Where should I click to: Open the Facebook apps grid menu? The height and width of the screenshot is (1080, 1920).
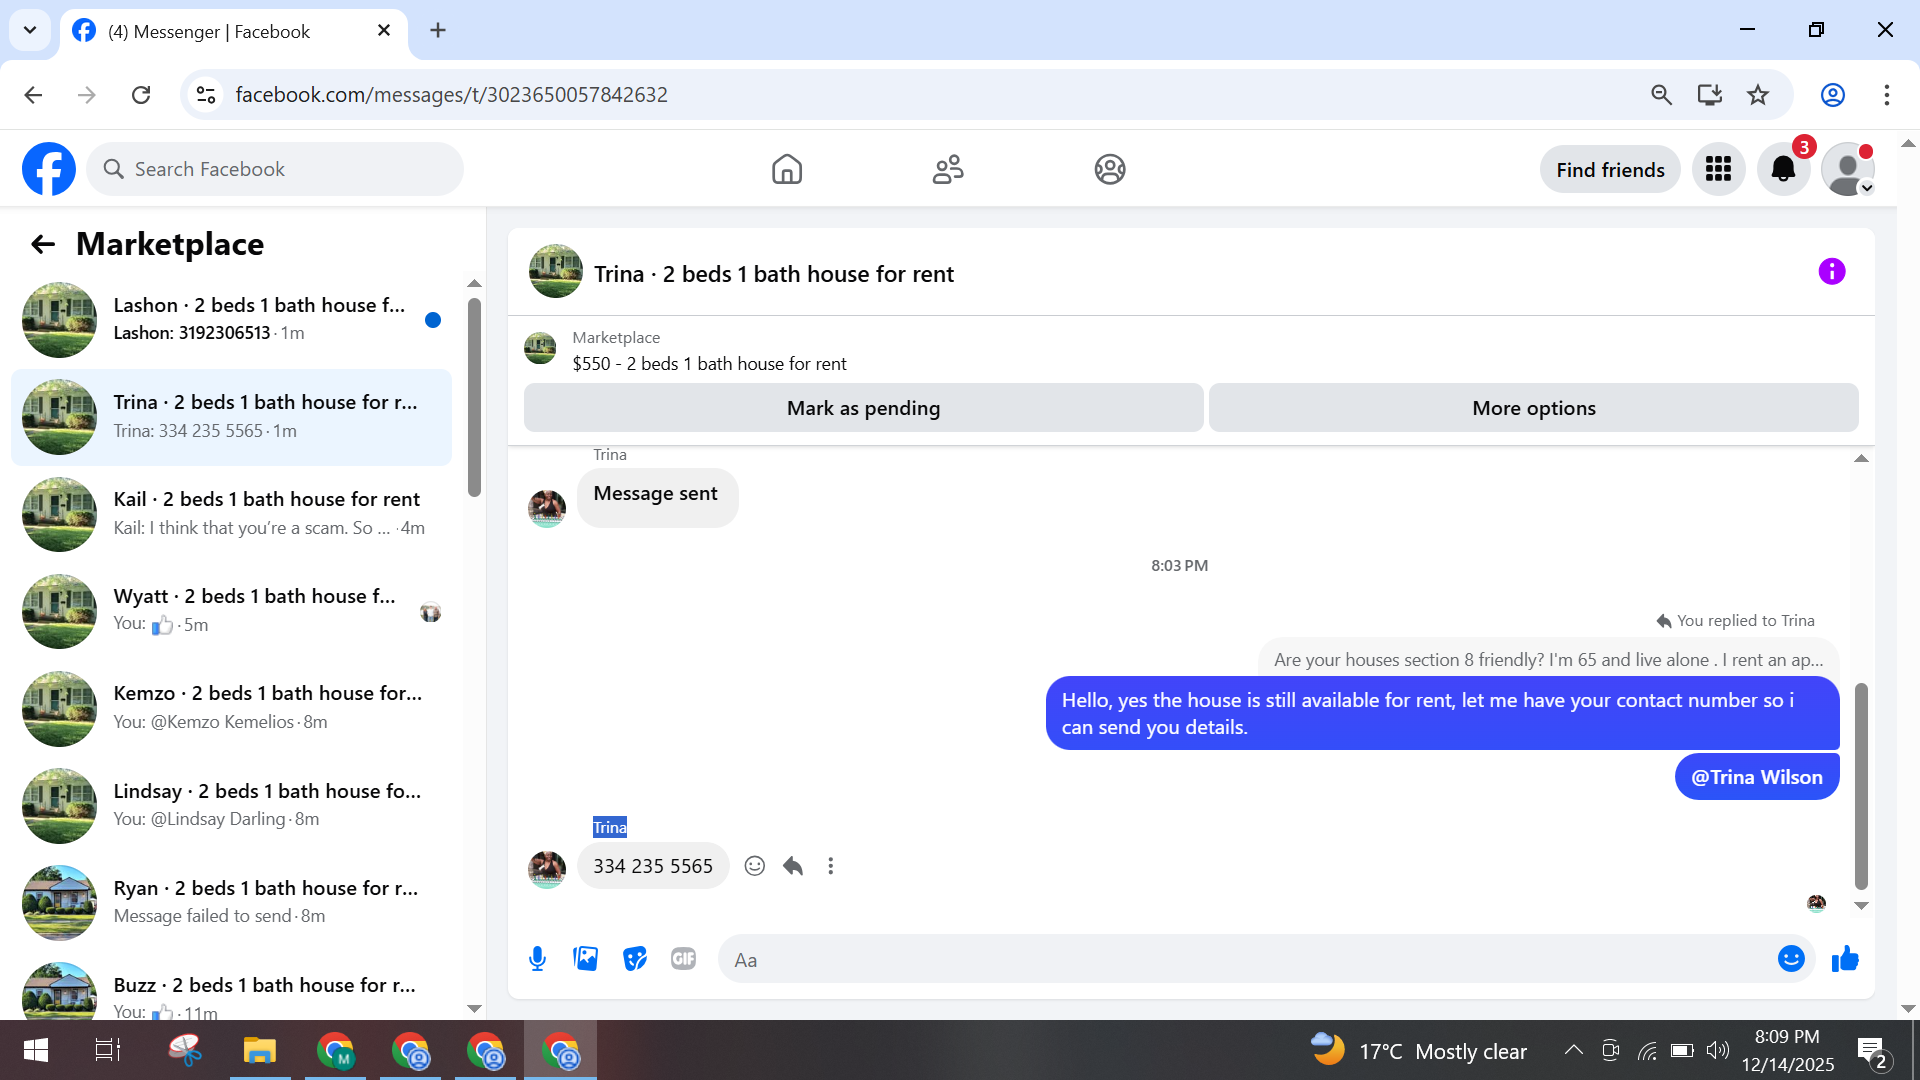click(1718, 170)
